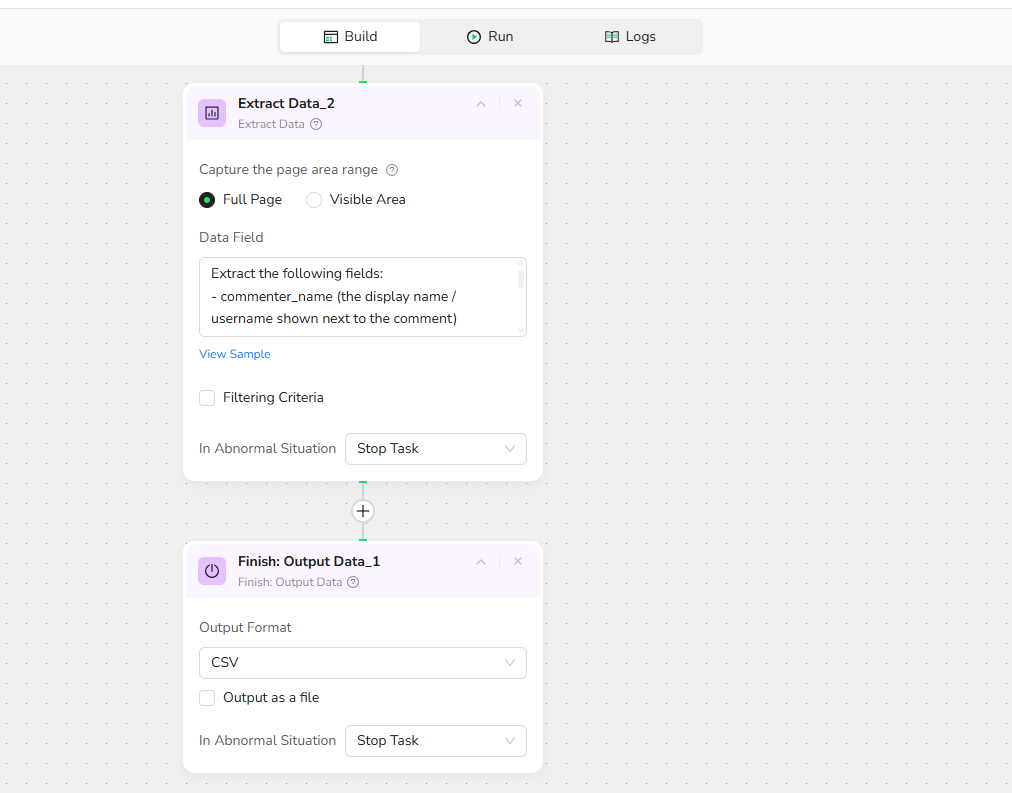The width and height of the screenshot is (1012, 793).
Task: Choose the Visible Area radio option
Action: pos(314,200)
